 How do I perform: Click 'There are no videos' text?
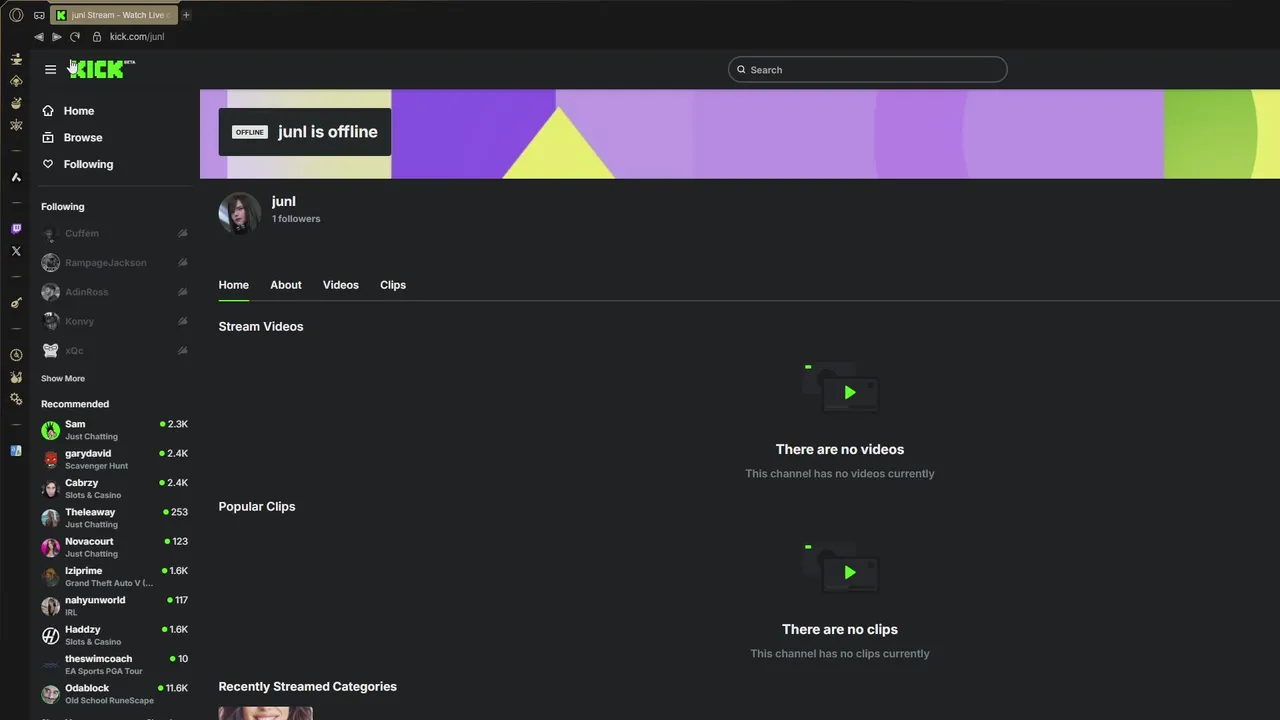(840, 450)
